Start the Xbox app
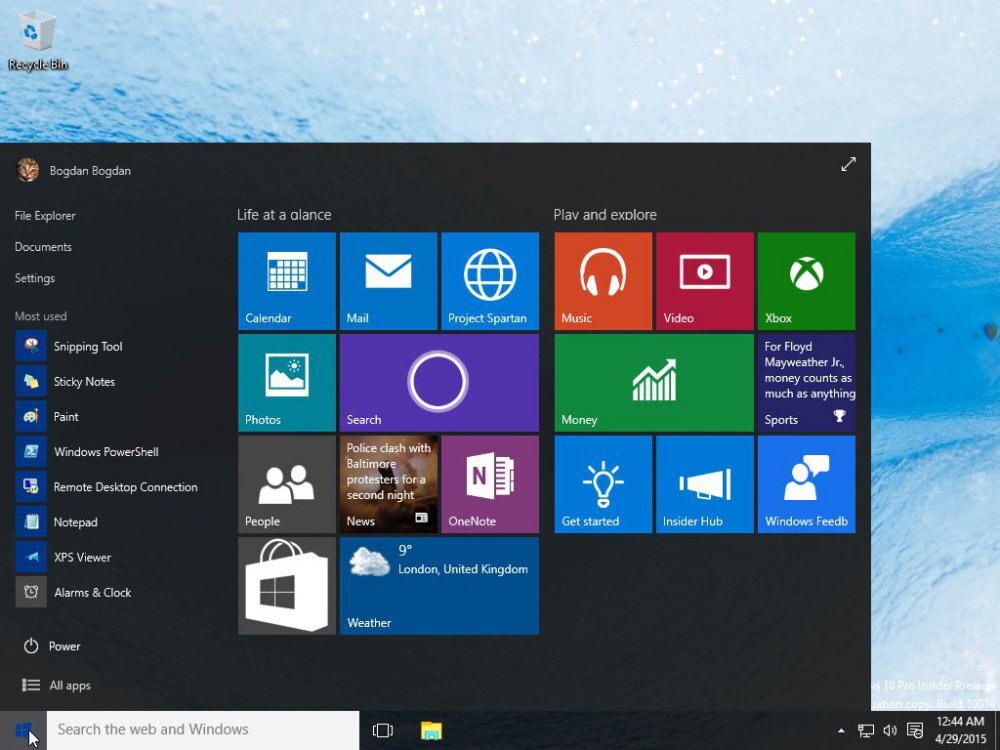Image resolution: width=1000 pixels, height=750 pixels. tap(806, 280)
